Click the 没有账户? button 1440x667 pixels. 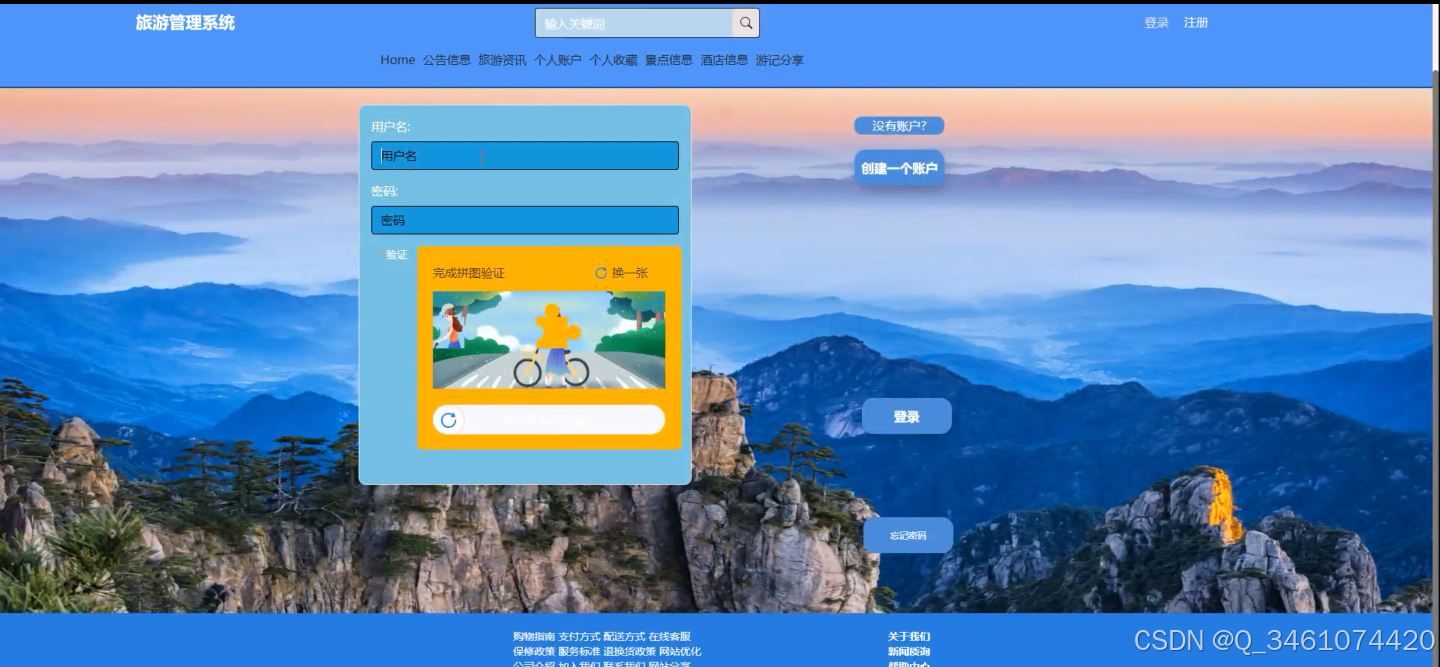click(899, 126)
